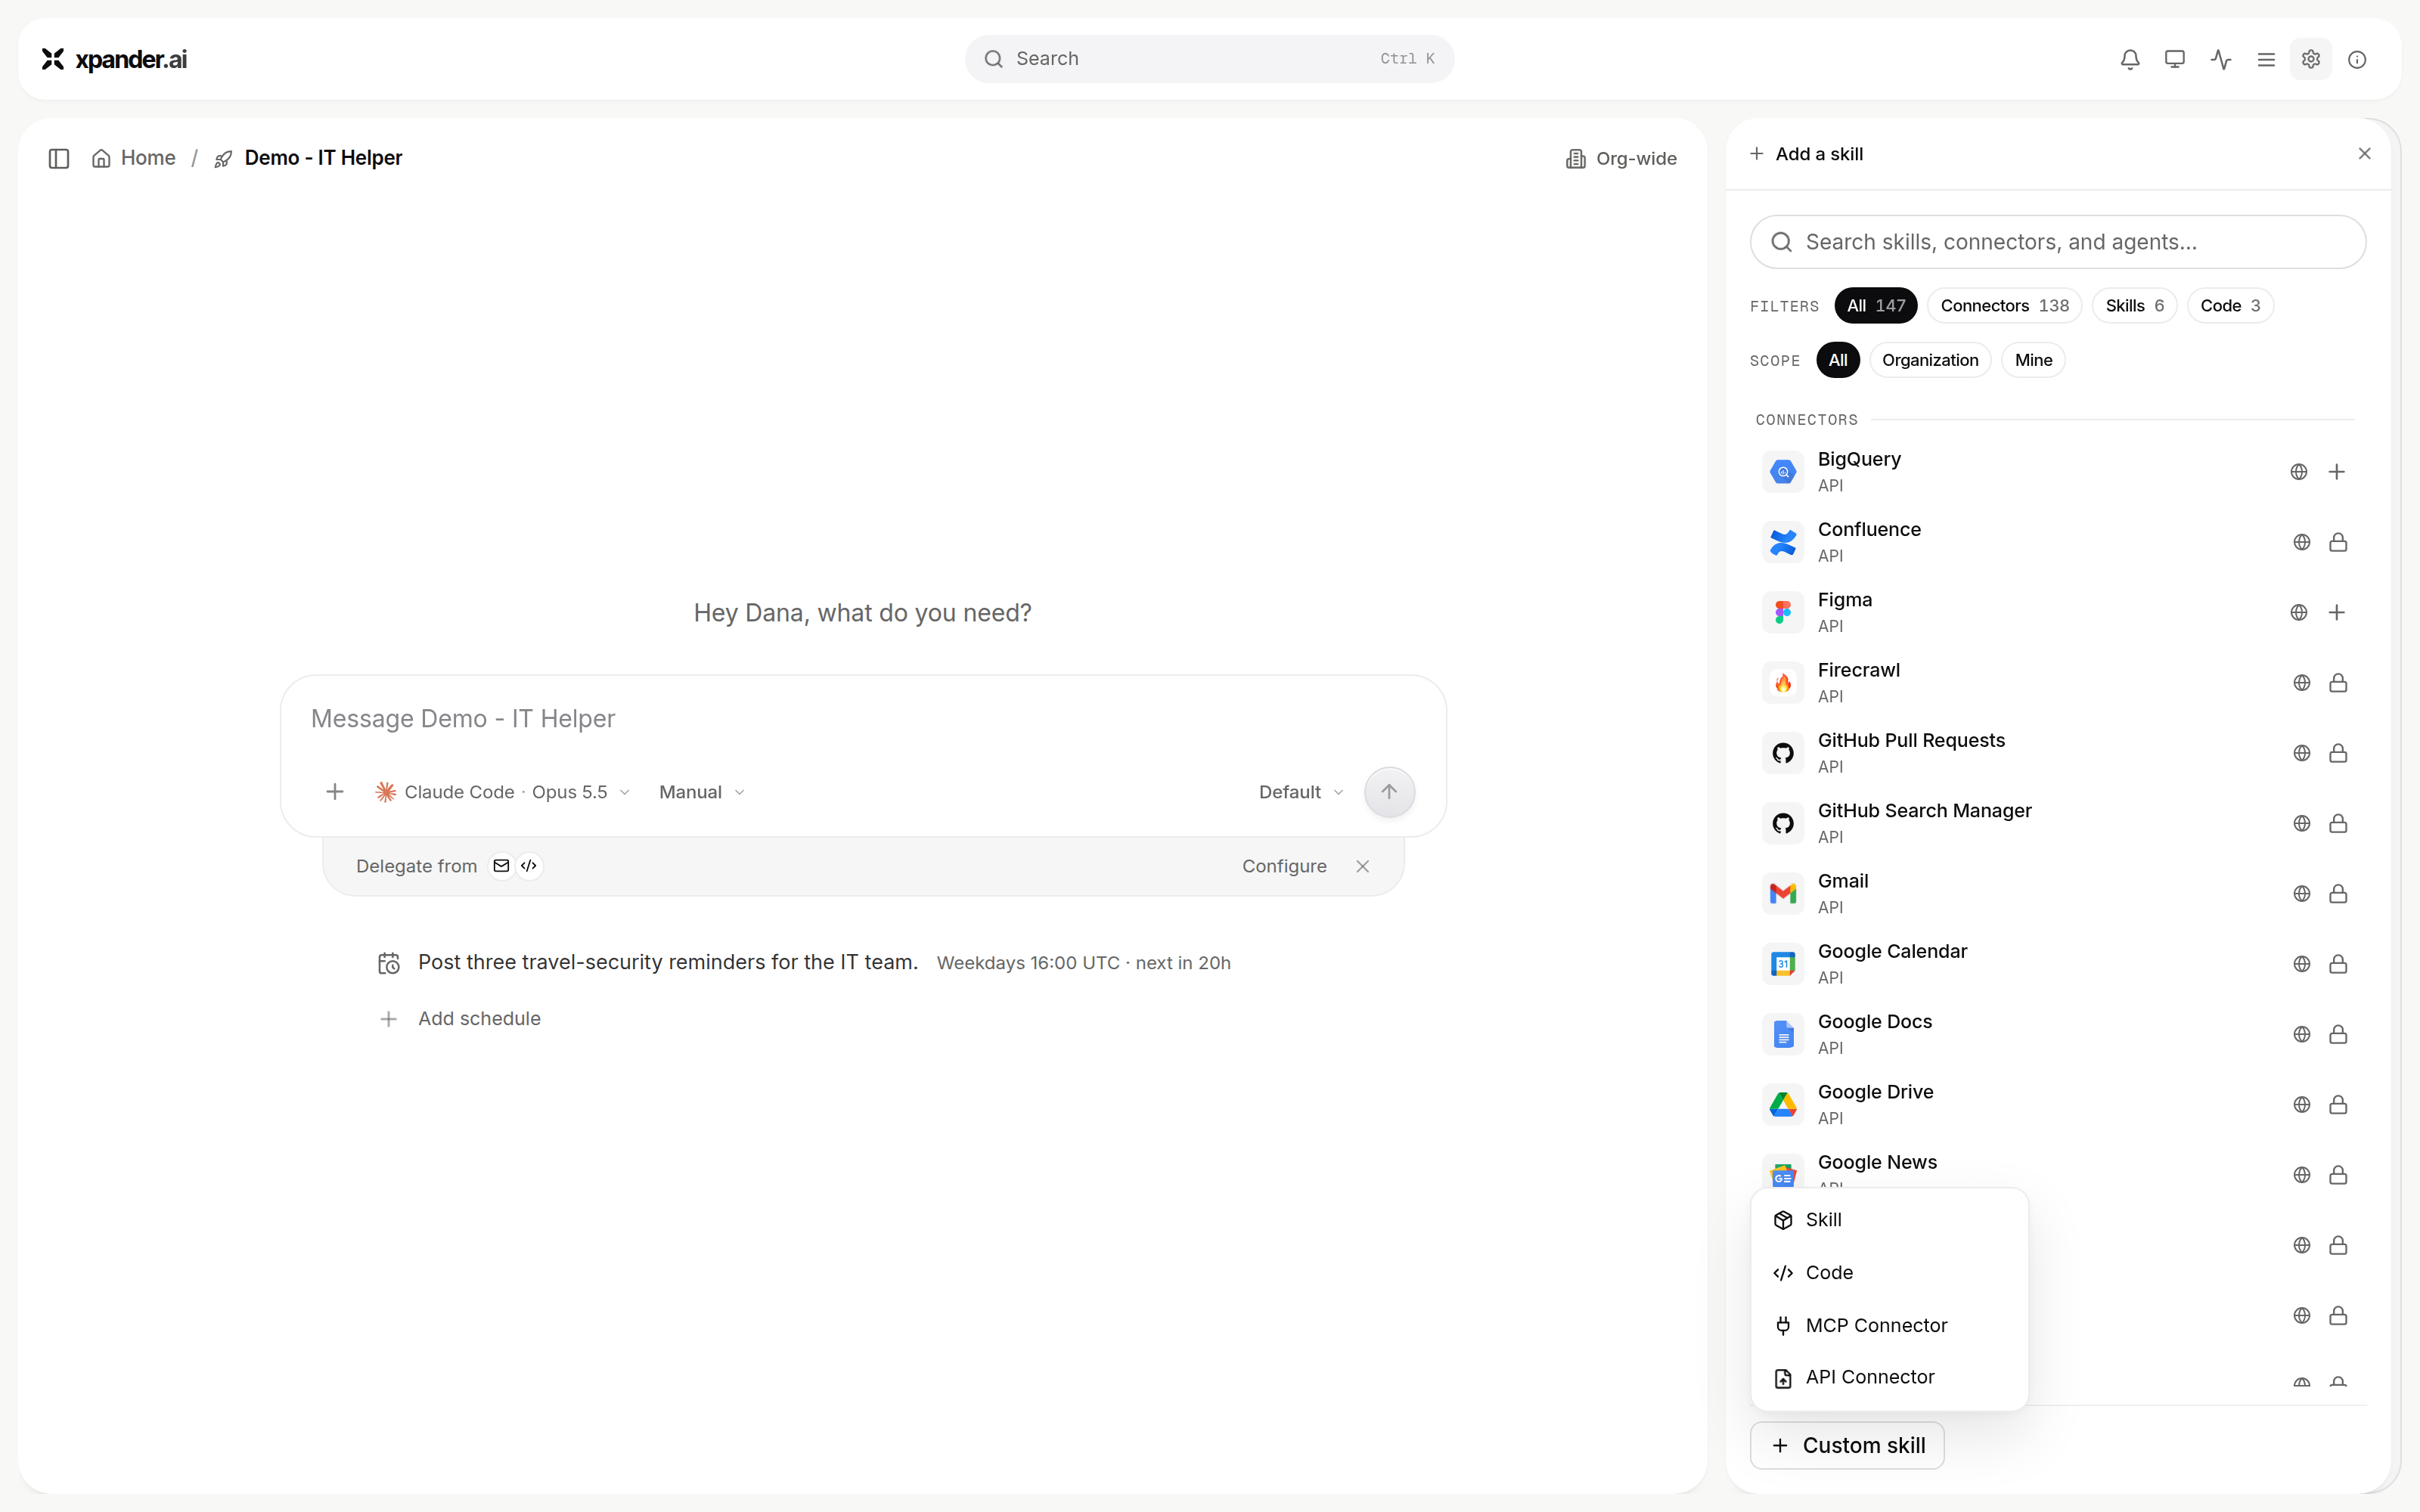Click the info circle icon in top bar
Image resolution: width=2420 pixels, height=1512 pixels.
pos(2357,59)
